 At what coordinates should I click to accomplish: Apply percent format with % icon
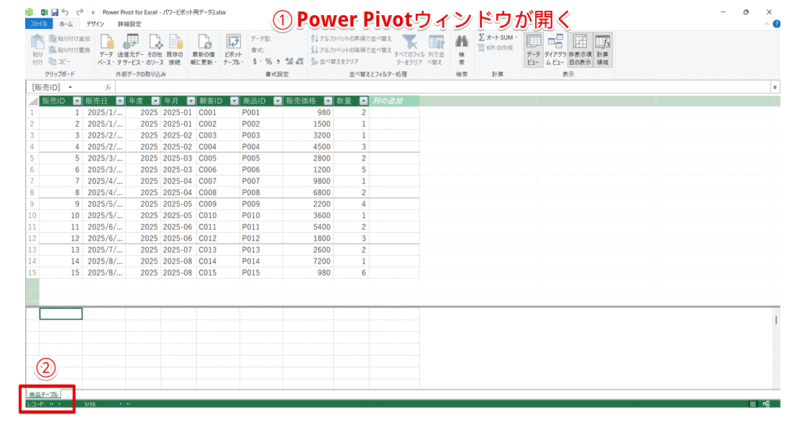(268, 61)
